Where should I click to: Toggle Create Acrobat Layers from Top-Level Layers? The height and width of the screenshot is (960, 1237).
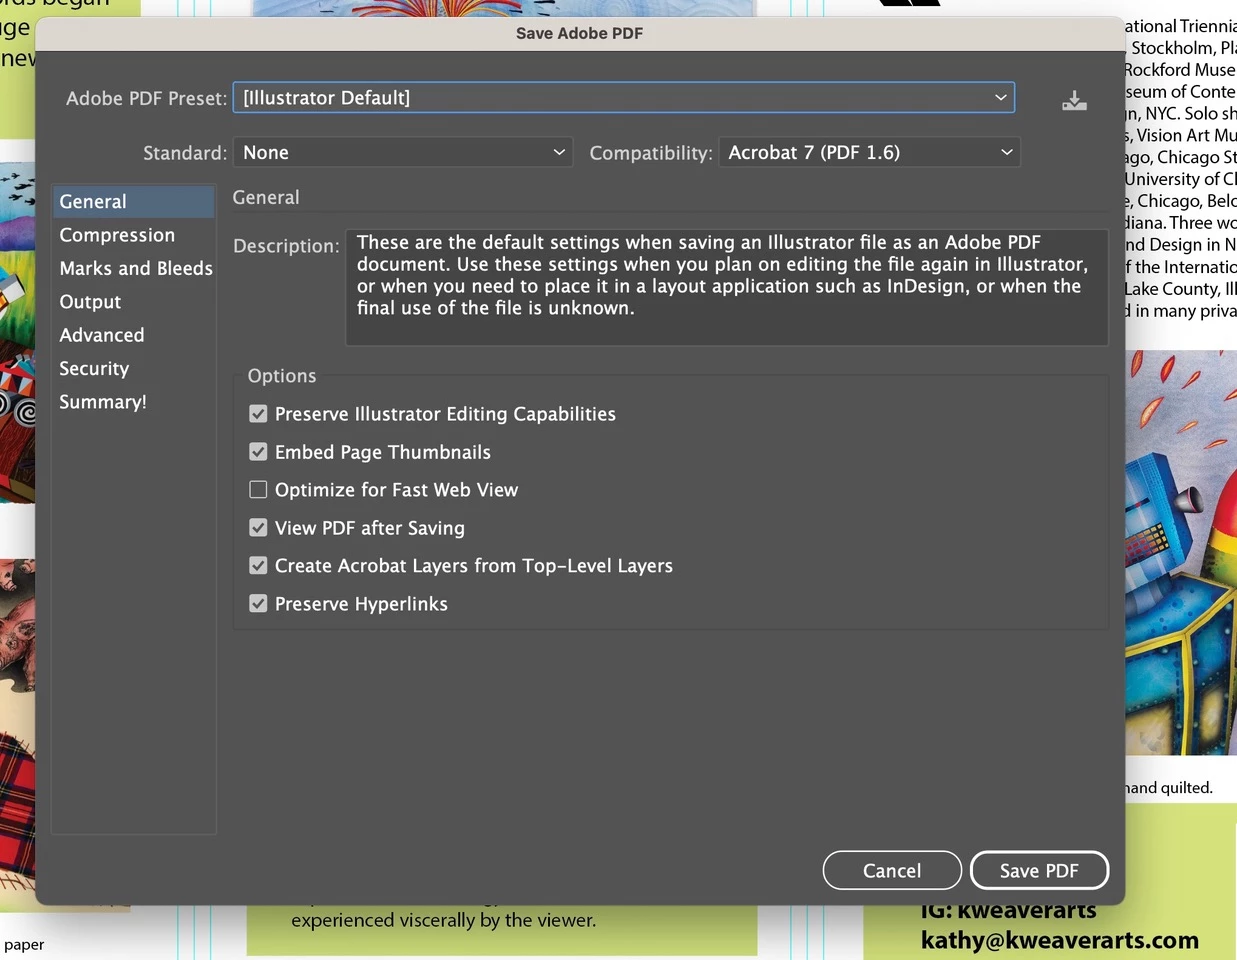[x=258, y=566]
